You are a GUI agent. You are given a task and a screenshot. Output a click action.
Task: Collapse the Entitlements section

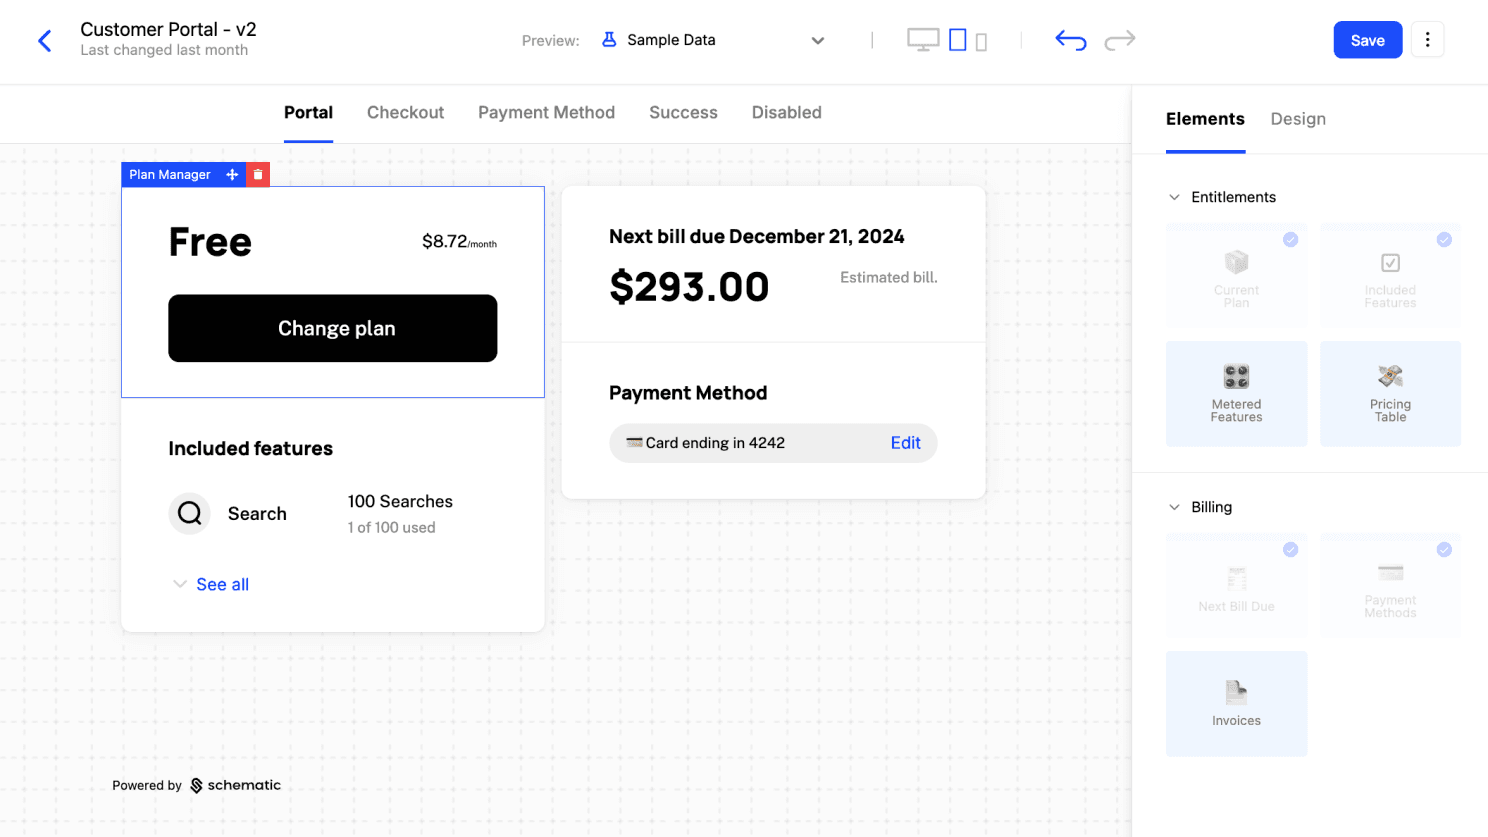pyautogui.click(x=1175, y=197)
